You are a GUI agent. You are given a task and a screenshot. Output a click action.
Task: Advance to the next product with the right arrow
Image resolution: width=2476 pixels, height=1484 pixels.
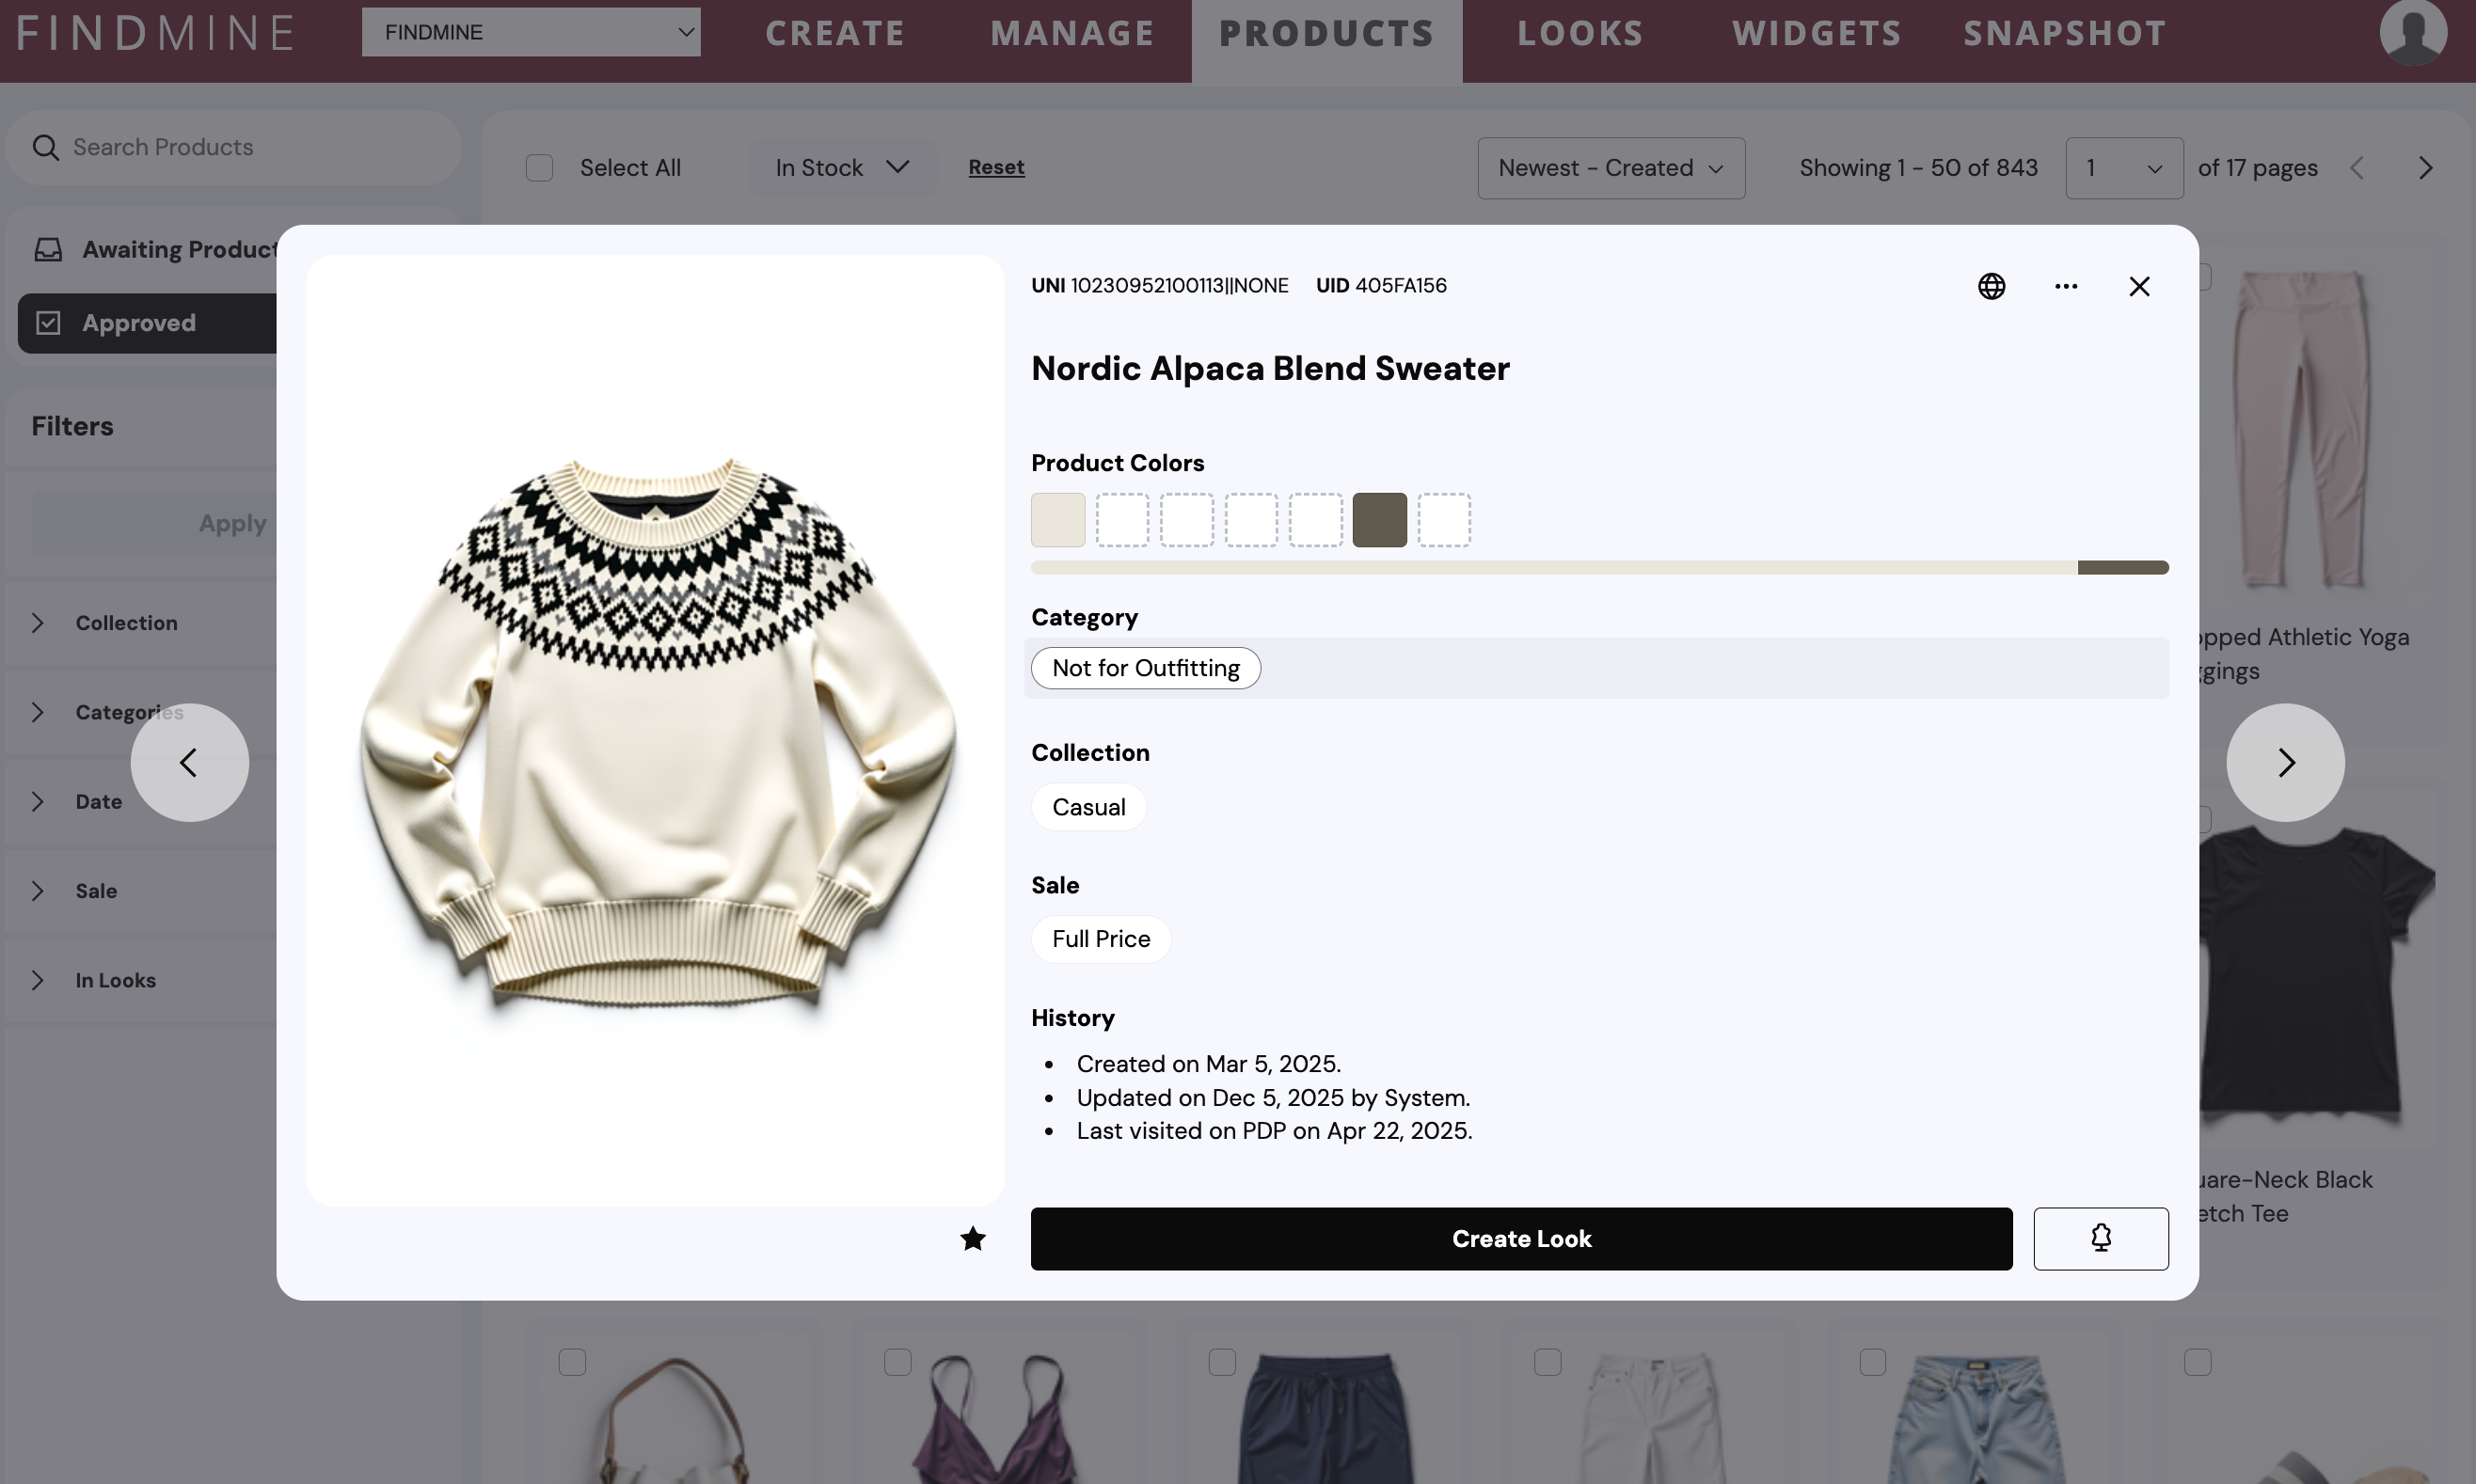pyautogui.click(x=2285, y=762)
